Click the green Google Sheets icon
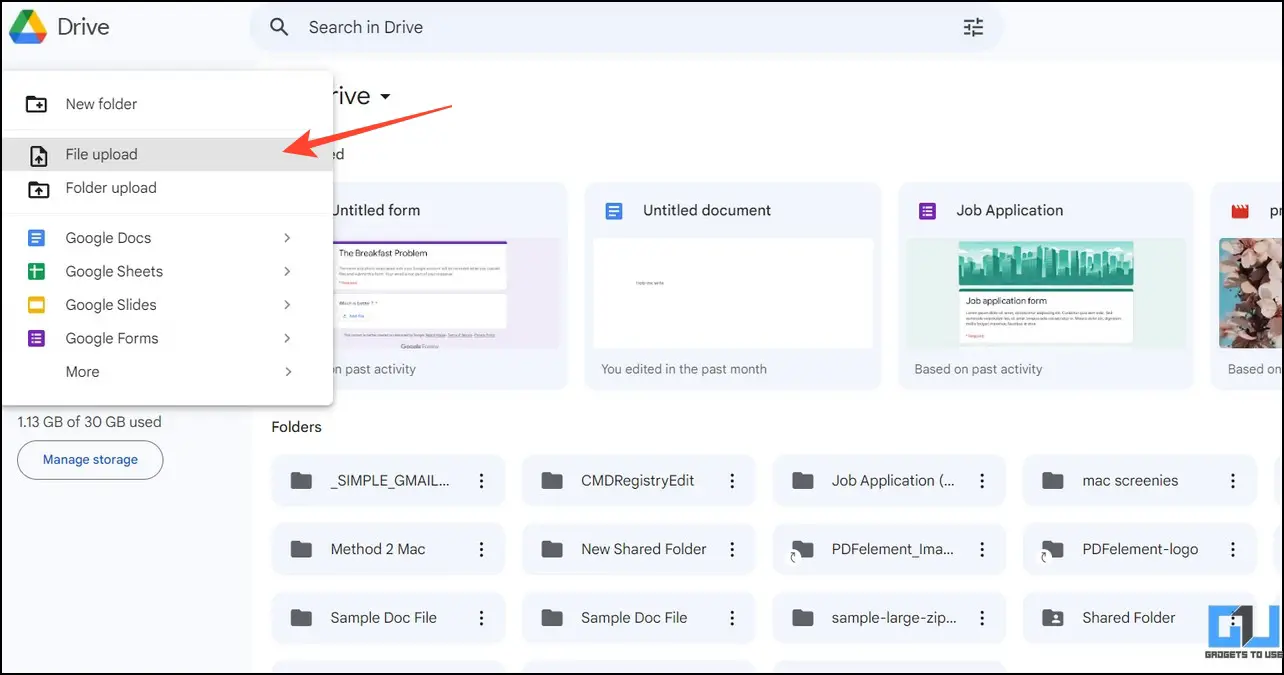 pyautogui.click(x=37, y=271)
